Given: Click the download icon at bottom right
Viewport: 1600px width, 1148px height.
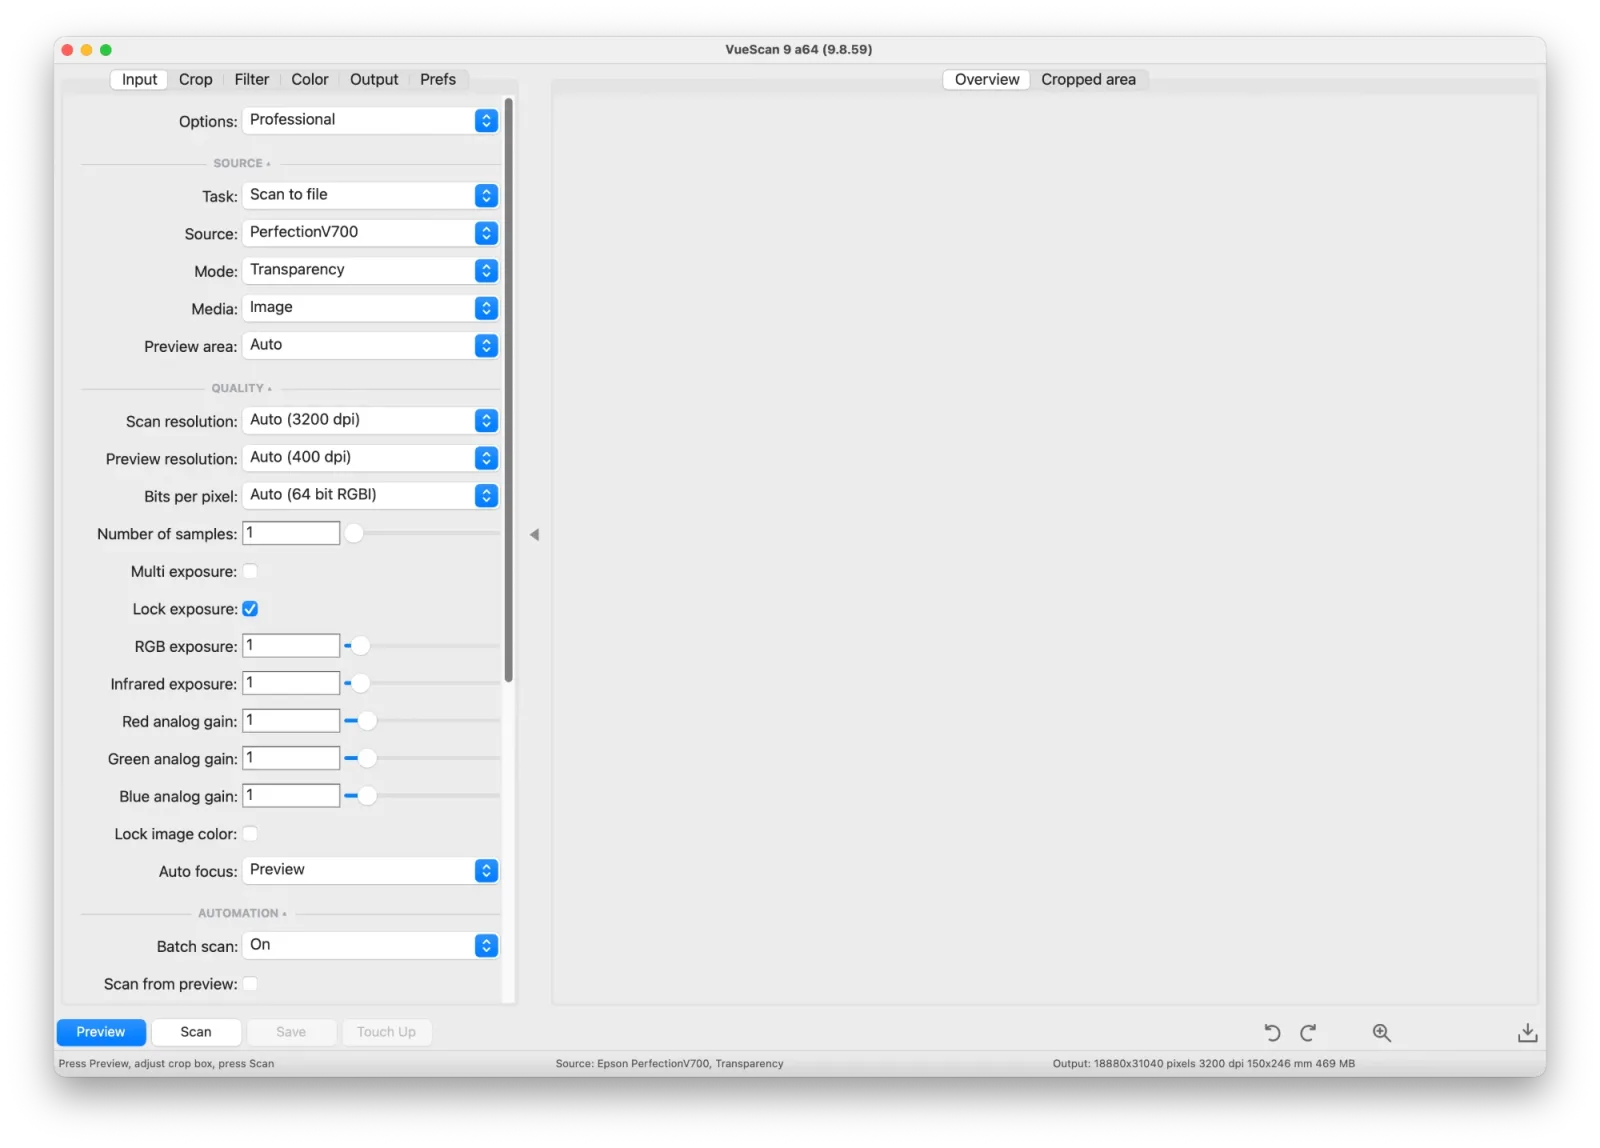Looking at the screenshot, I should (x=1527, y=1032).
